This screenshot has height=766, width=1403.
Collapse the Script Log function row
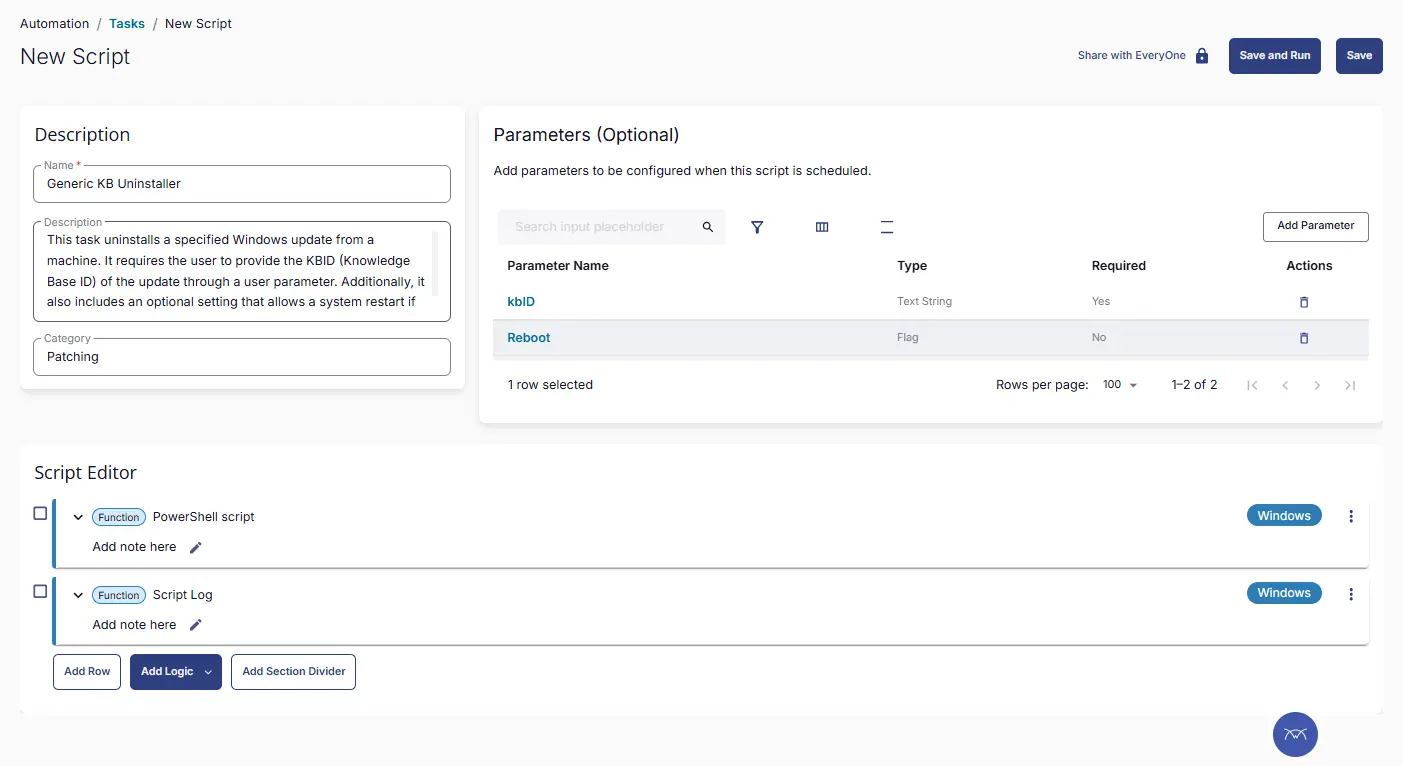(x=78, y=595)
